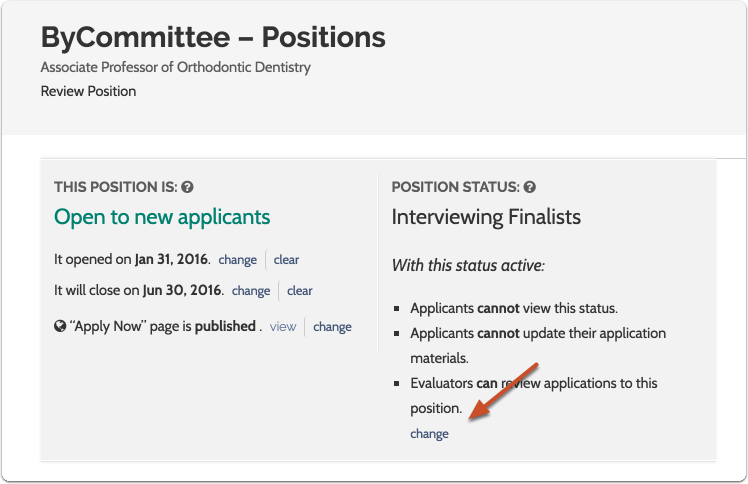Viewport: 748px width, 484px height.
Task: Clear the Jan 31, 2016 opening date
Action: click(286, 260)
